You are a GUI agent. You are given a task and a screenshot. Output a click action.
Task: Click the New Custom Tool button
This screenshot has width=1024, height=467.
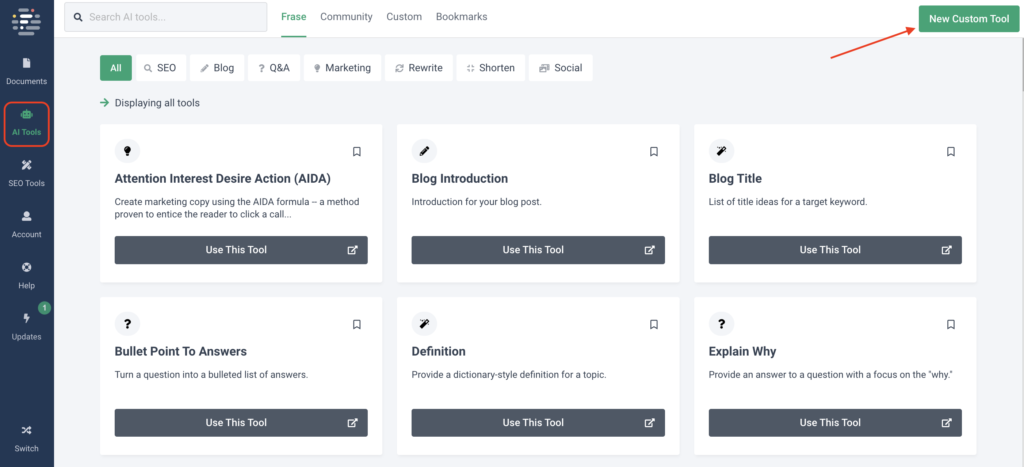968,18
